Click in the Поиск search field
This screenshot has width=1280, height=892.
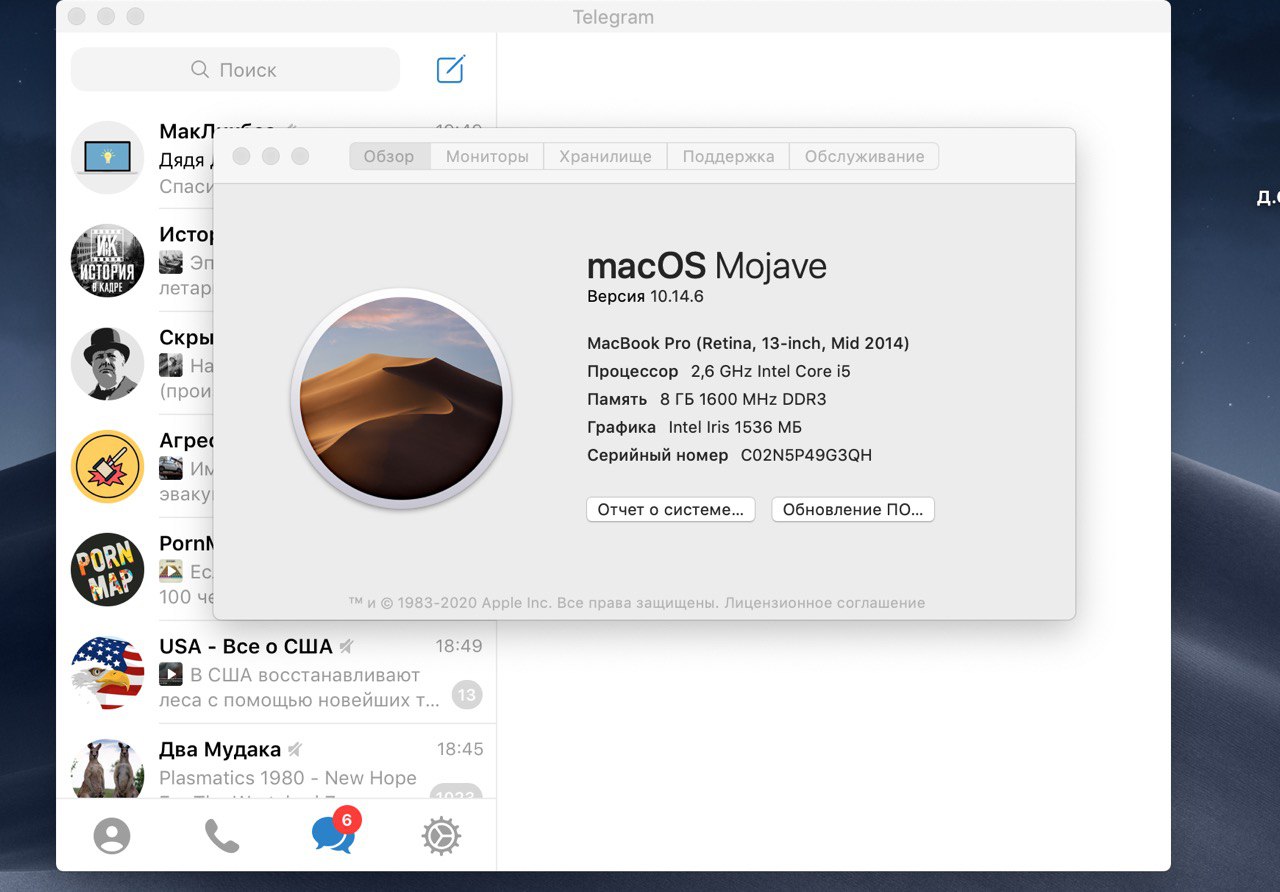tap(235, 70)
